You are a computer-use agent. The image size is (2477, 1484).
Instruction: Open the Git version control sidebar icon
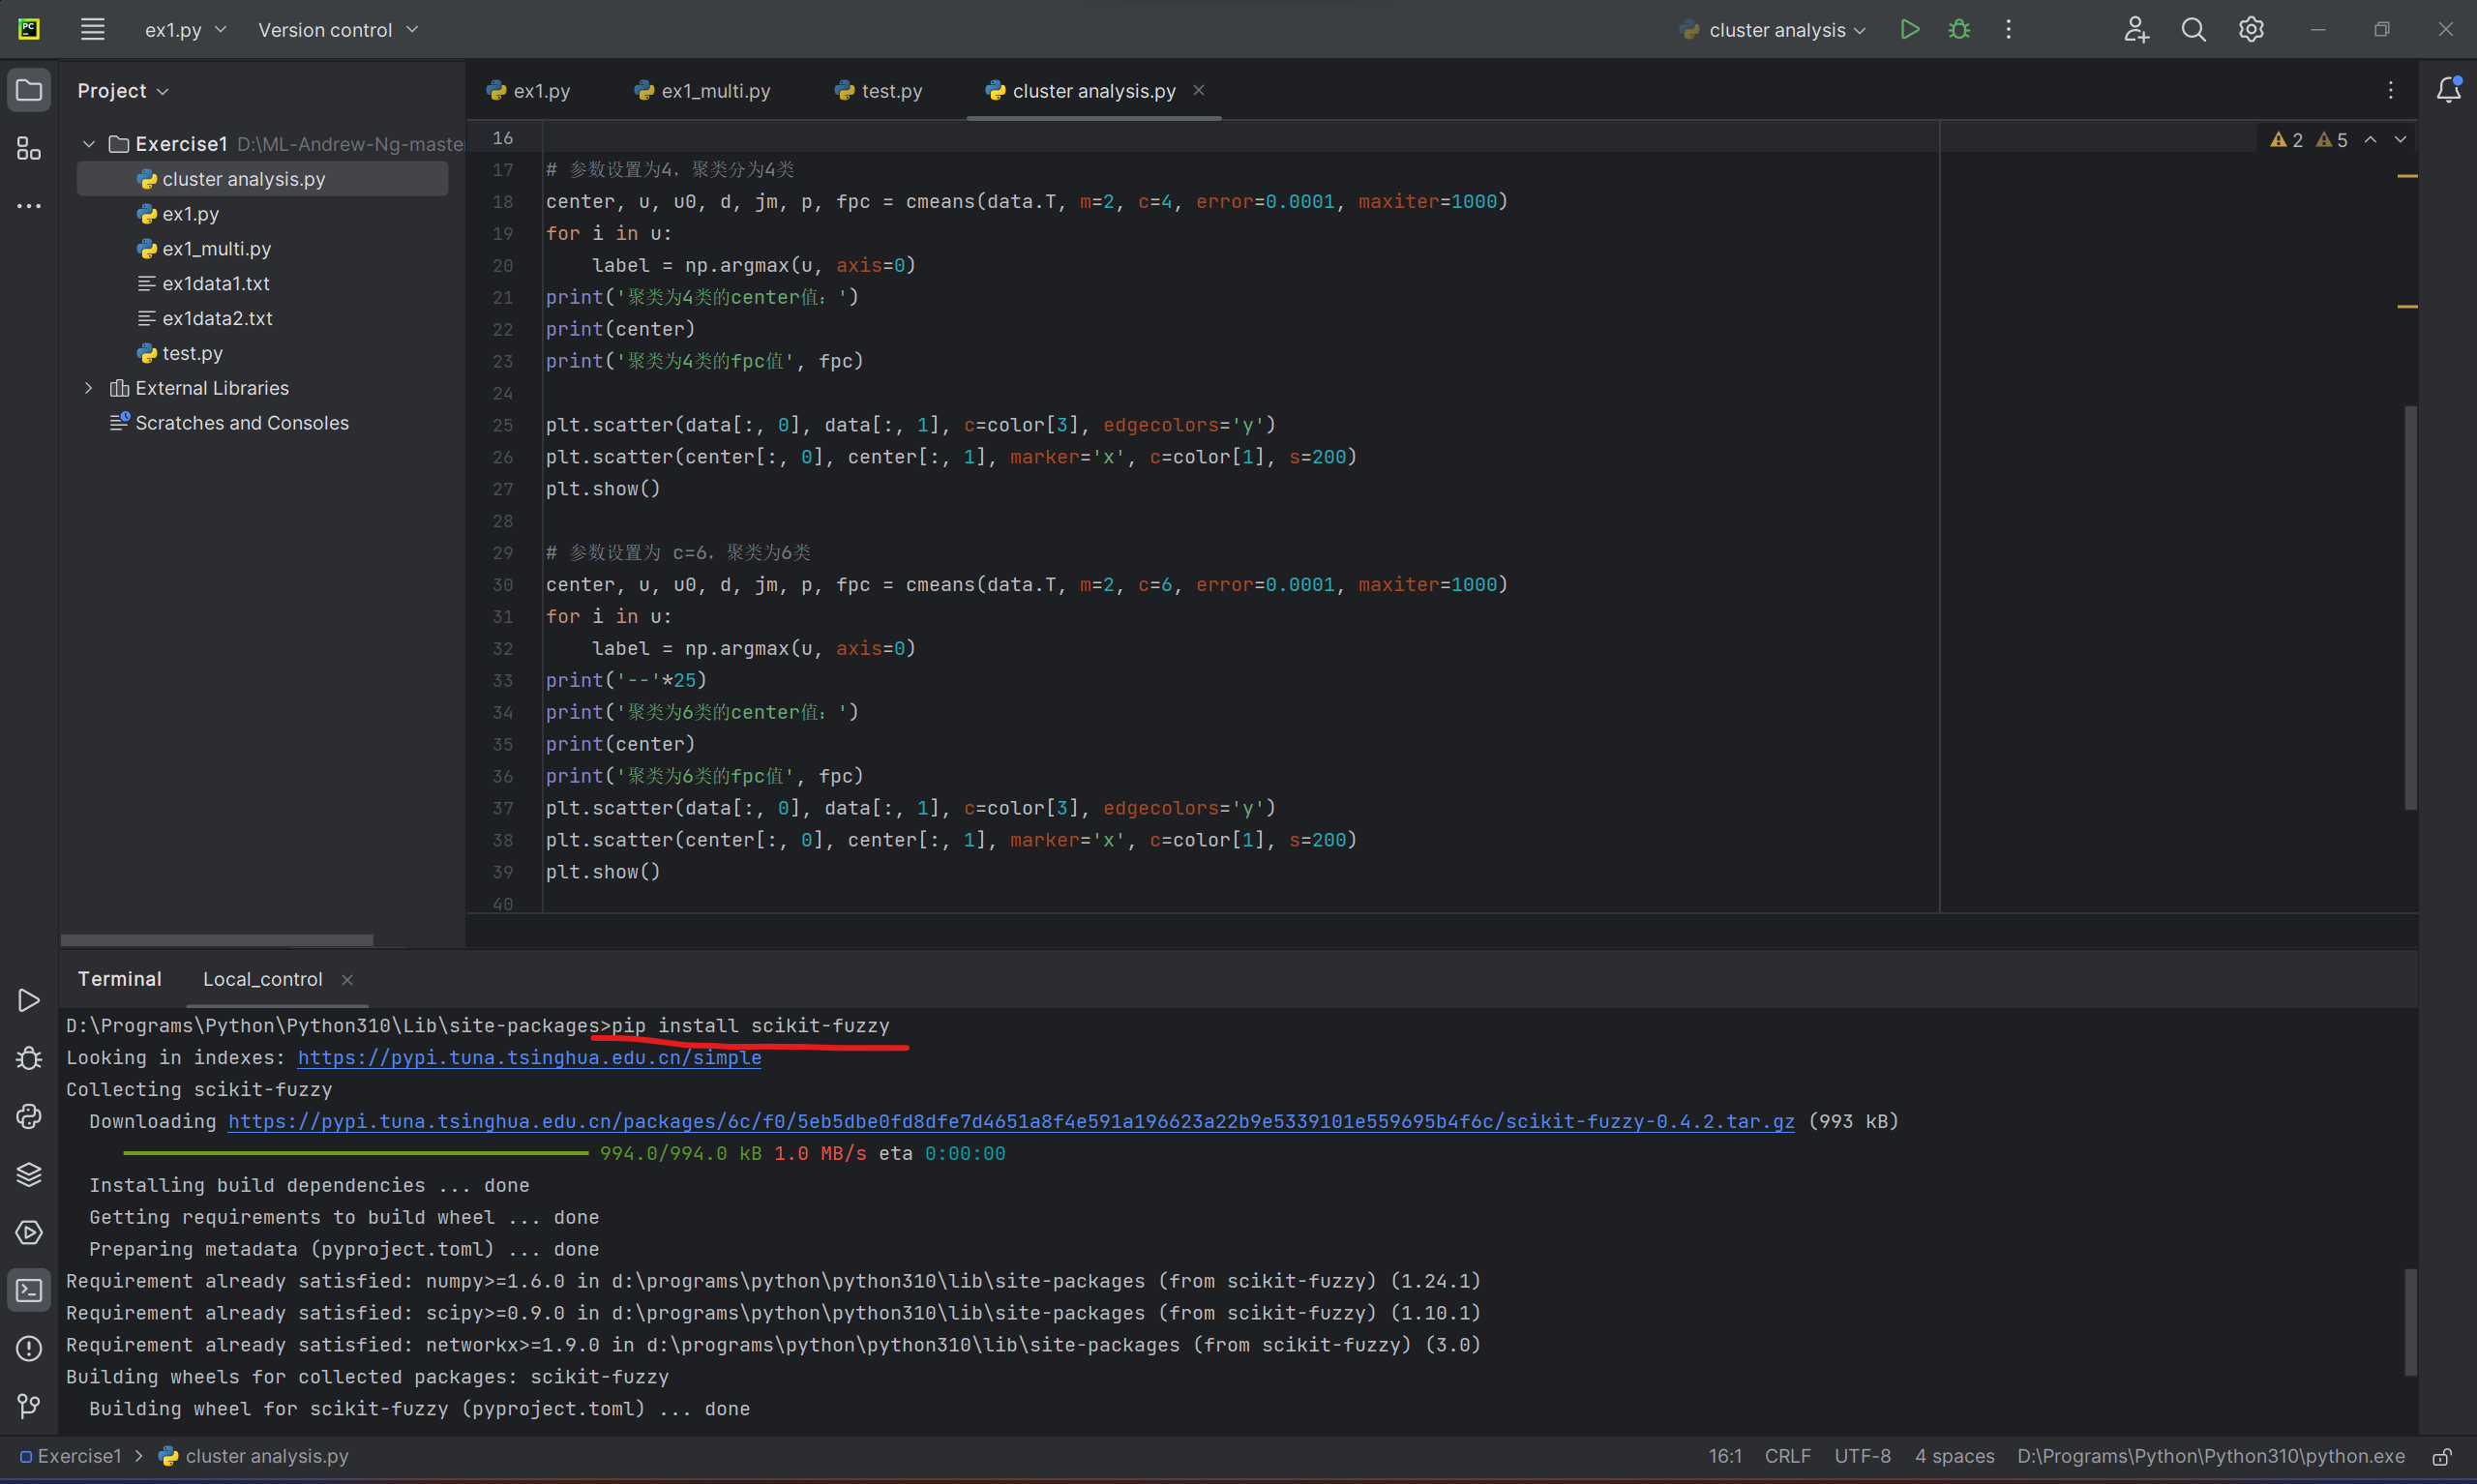[x=29, y=1406]
